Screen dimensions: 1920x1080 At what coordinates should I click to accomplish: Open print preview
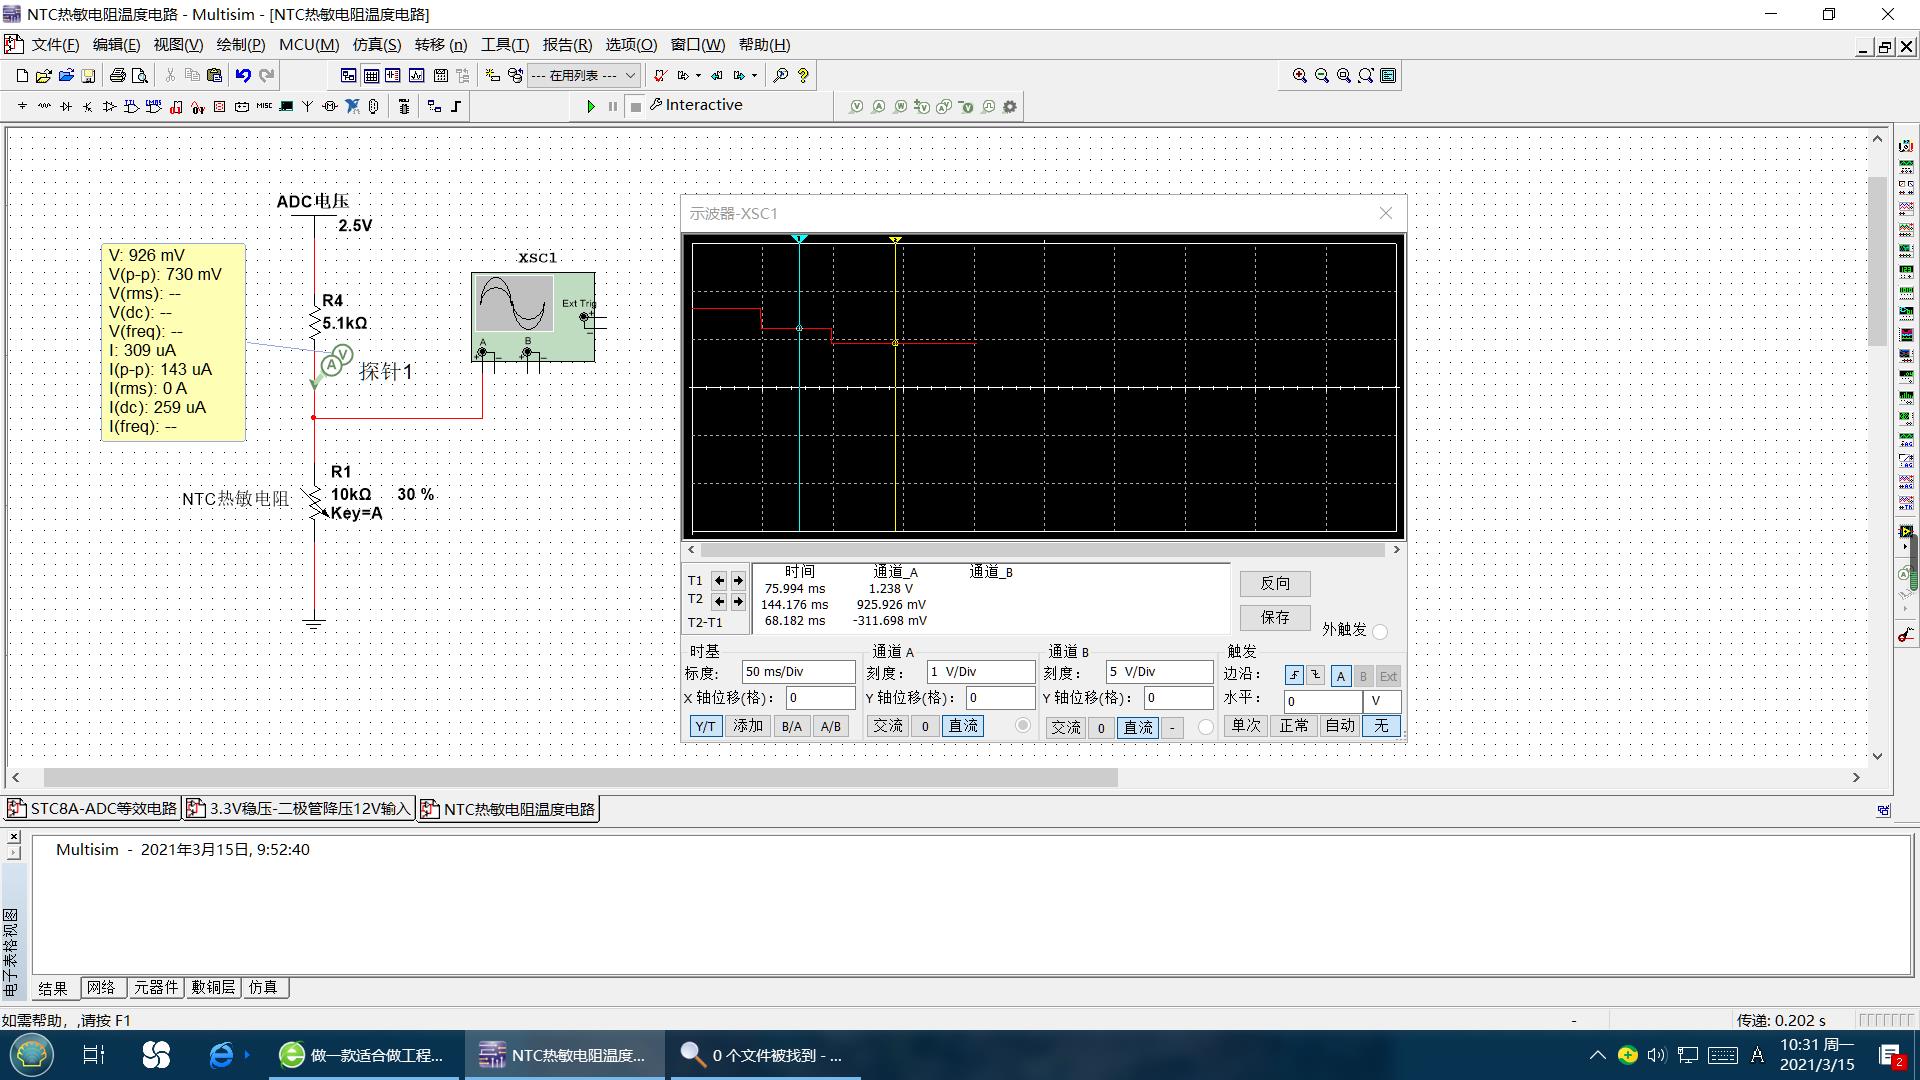(139, 75)
